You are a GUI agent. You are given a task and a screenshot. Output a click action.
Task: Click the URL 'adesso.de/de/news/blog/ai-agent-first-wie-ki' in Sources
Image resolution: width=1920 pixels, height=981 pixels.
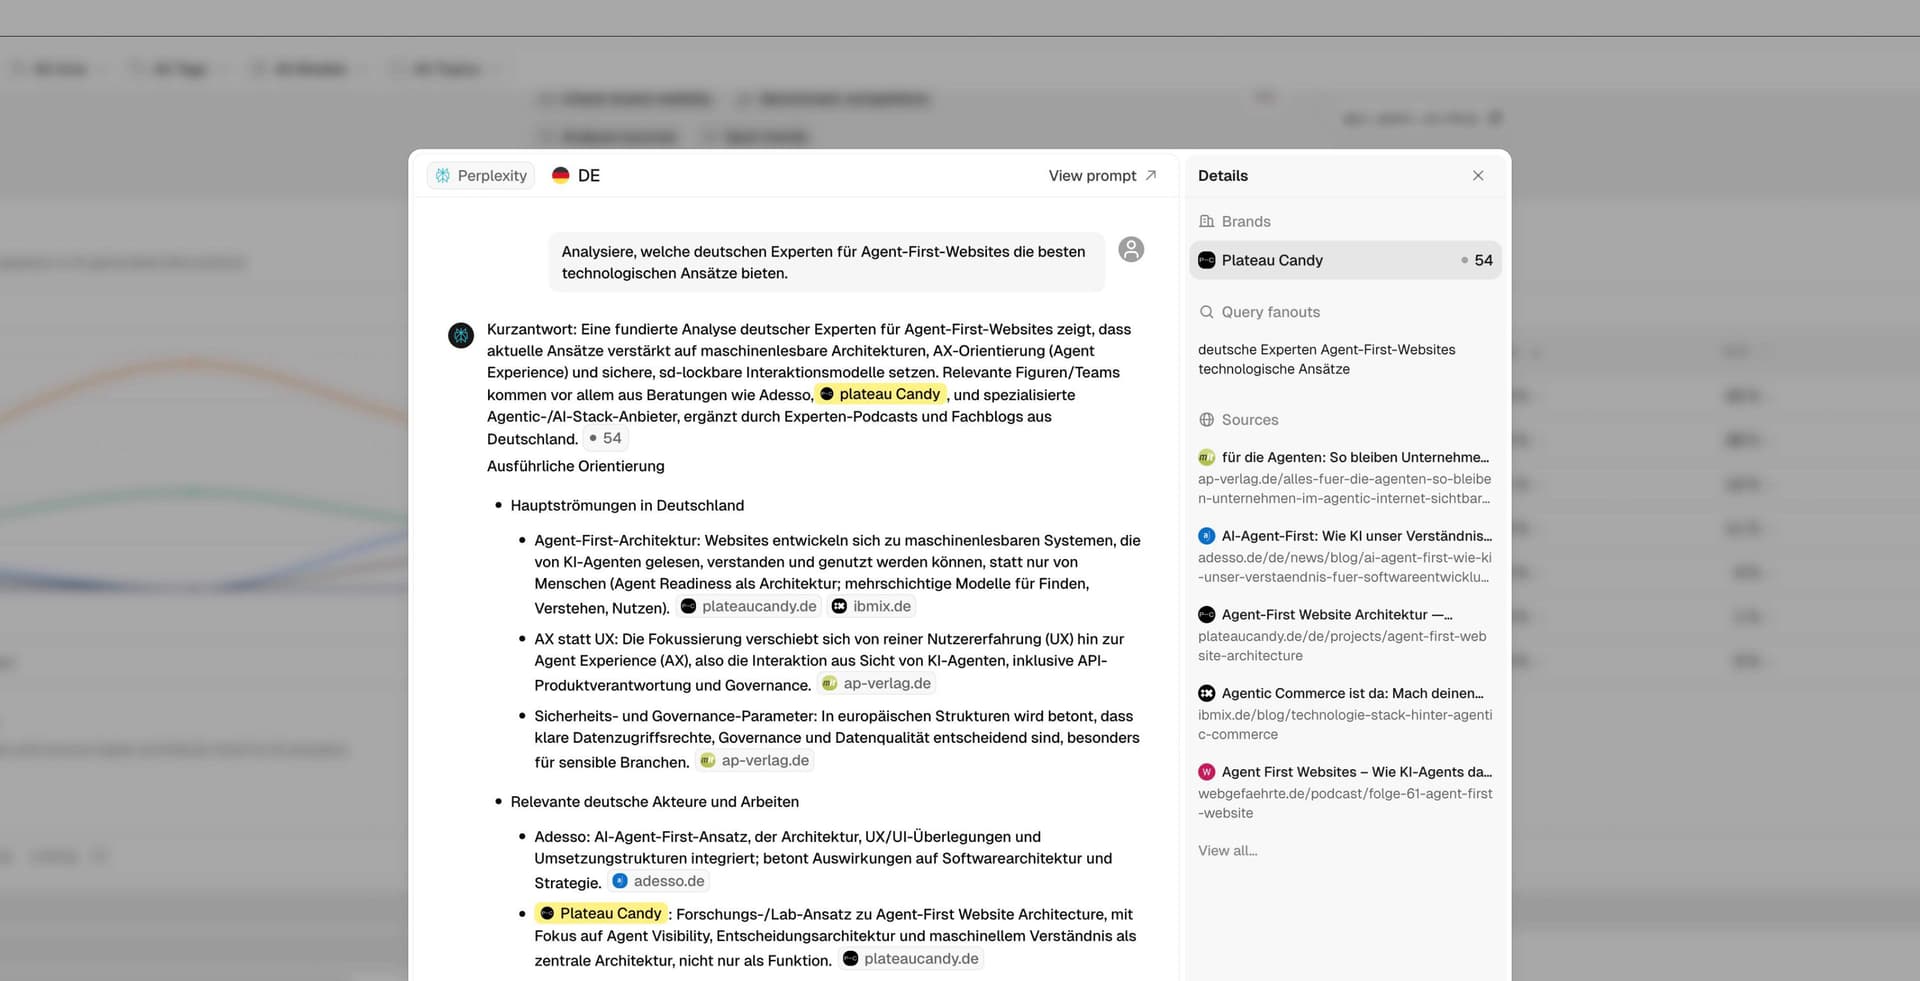[x=1345, y=558]
